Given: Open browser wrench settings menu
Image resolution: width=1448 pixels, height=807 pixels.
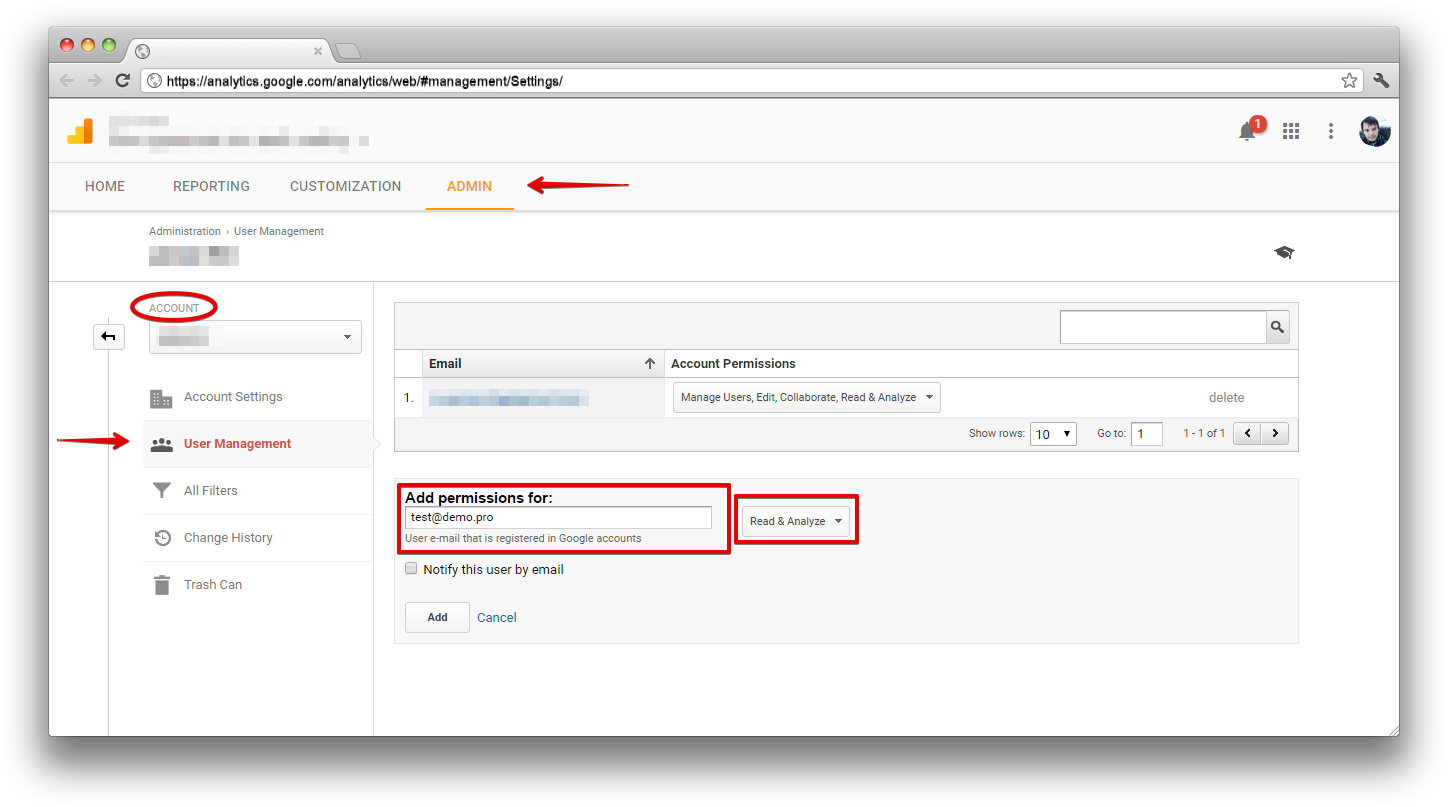Looking at the screenshot, I should point(1382,81).
